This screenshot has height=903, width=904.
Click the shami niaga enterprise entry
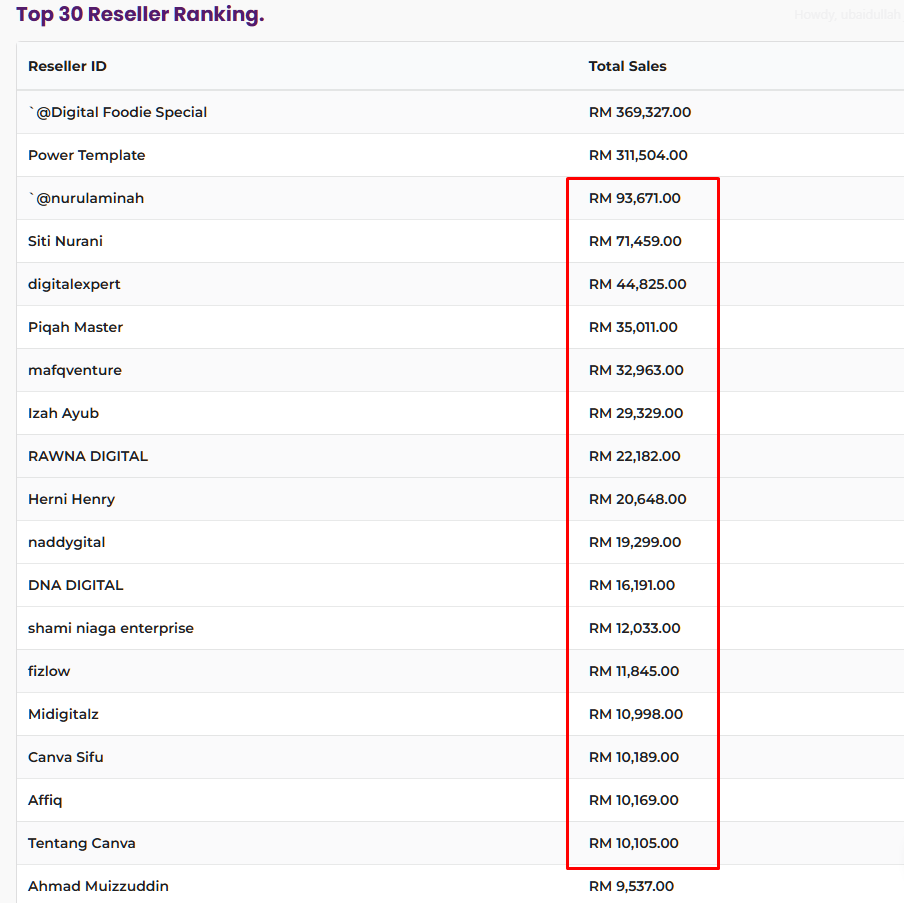111,628
